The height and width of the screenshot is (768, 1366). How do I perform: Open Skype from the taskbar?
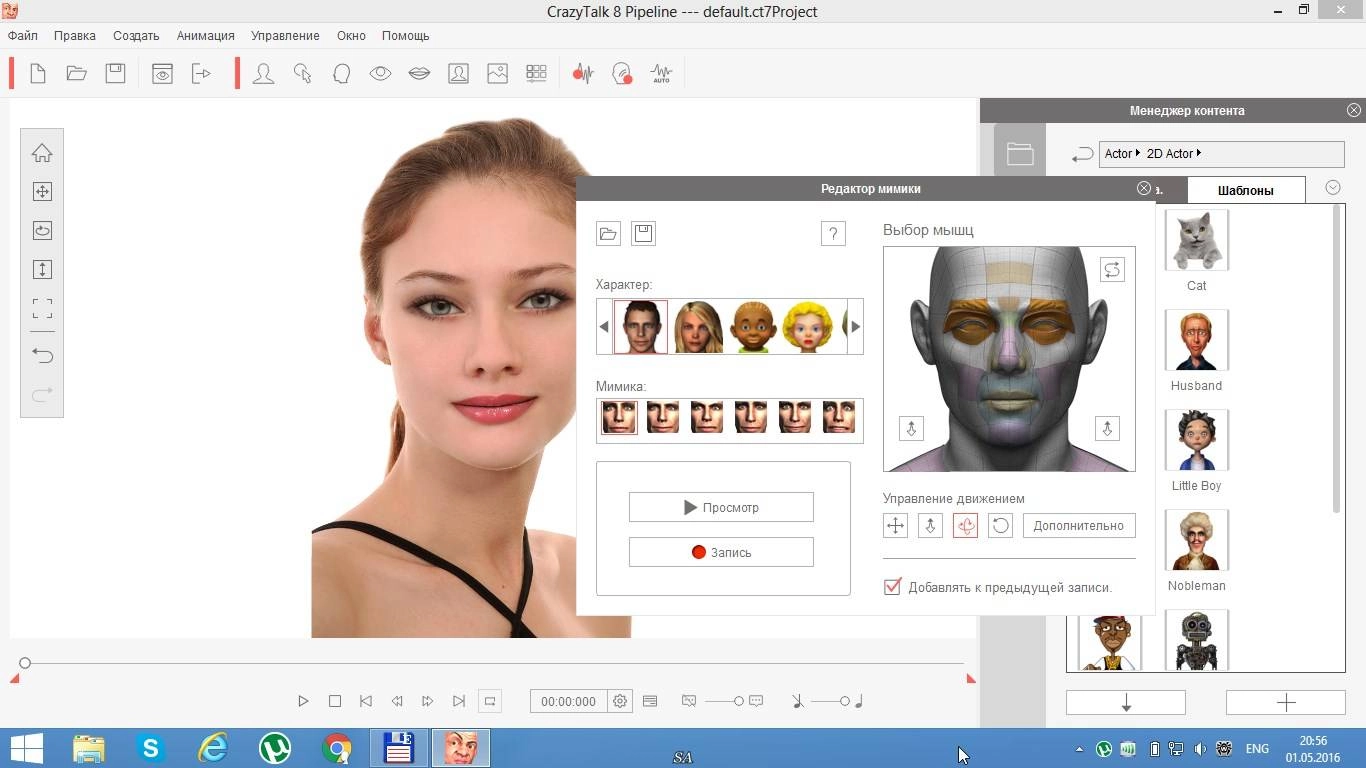151,748
